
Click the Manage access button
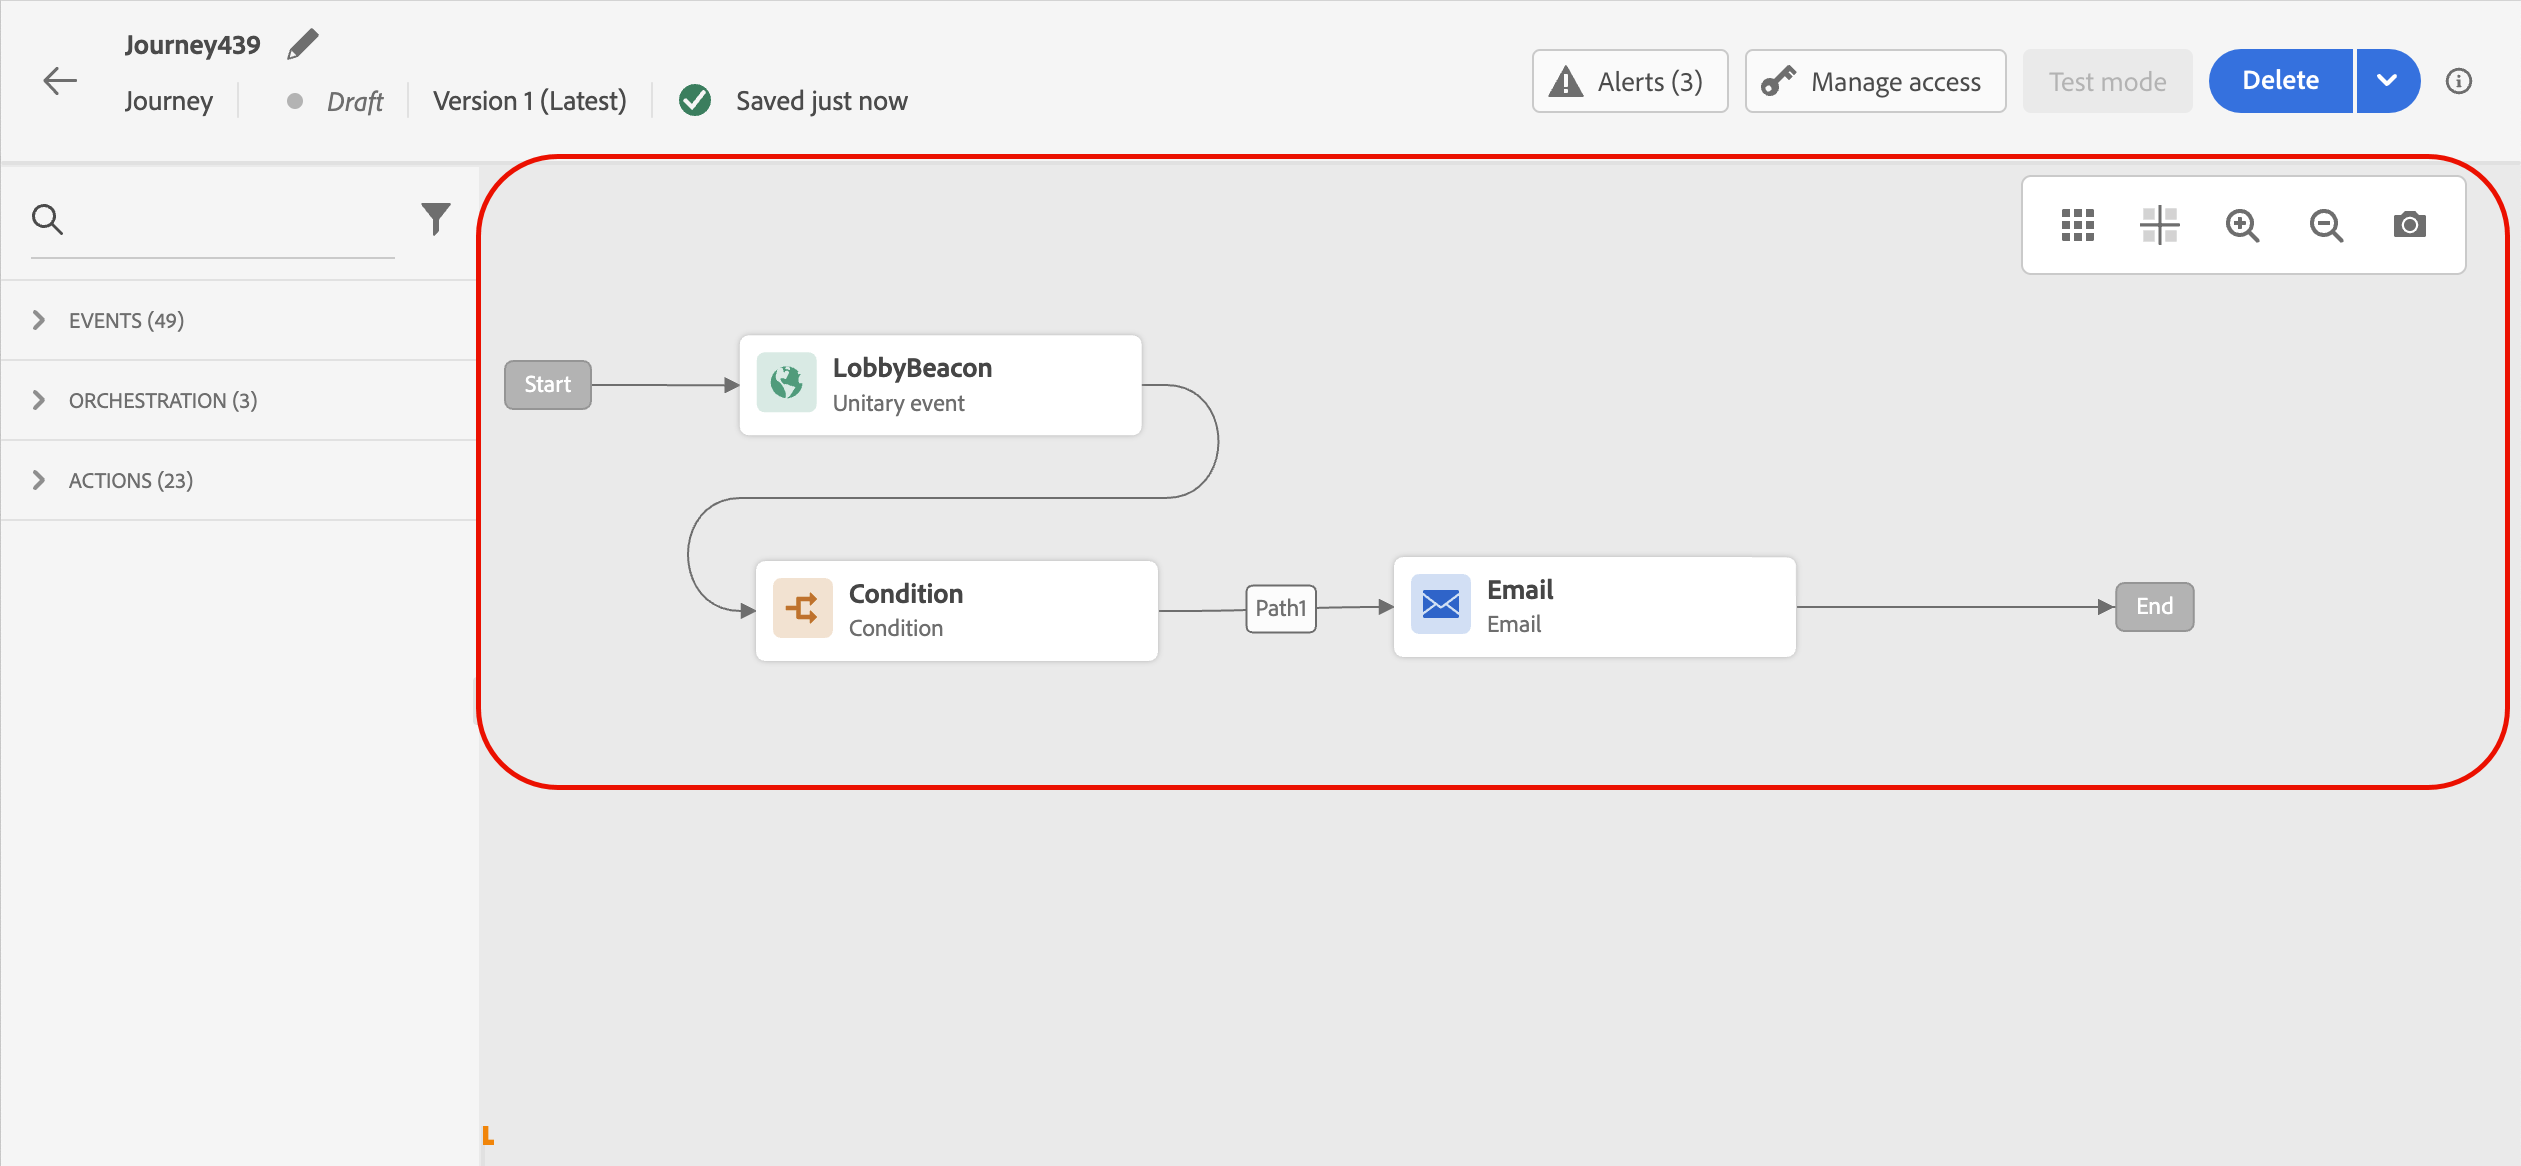1875,81
